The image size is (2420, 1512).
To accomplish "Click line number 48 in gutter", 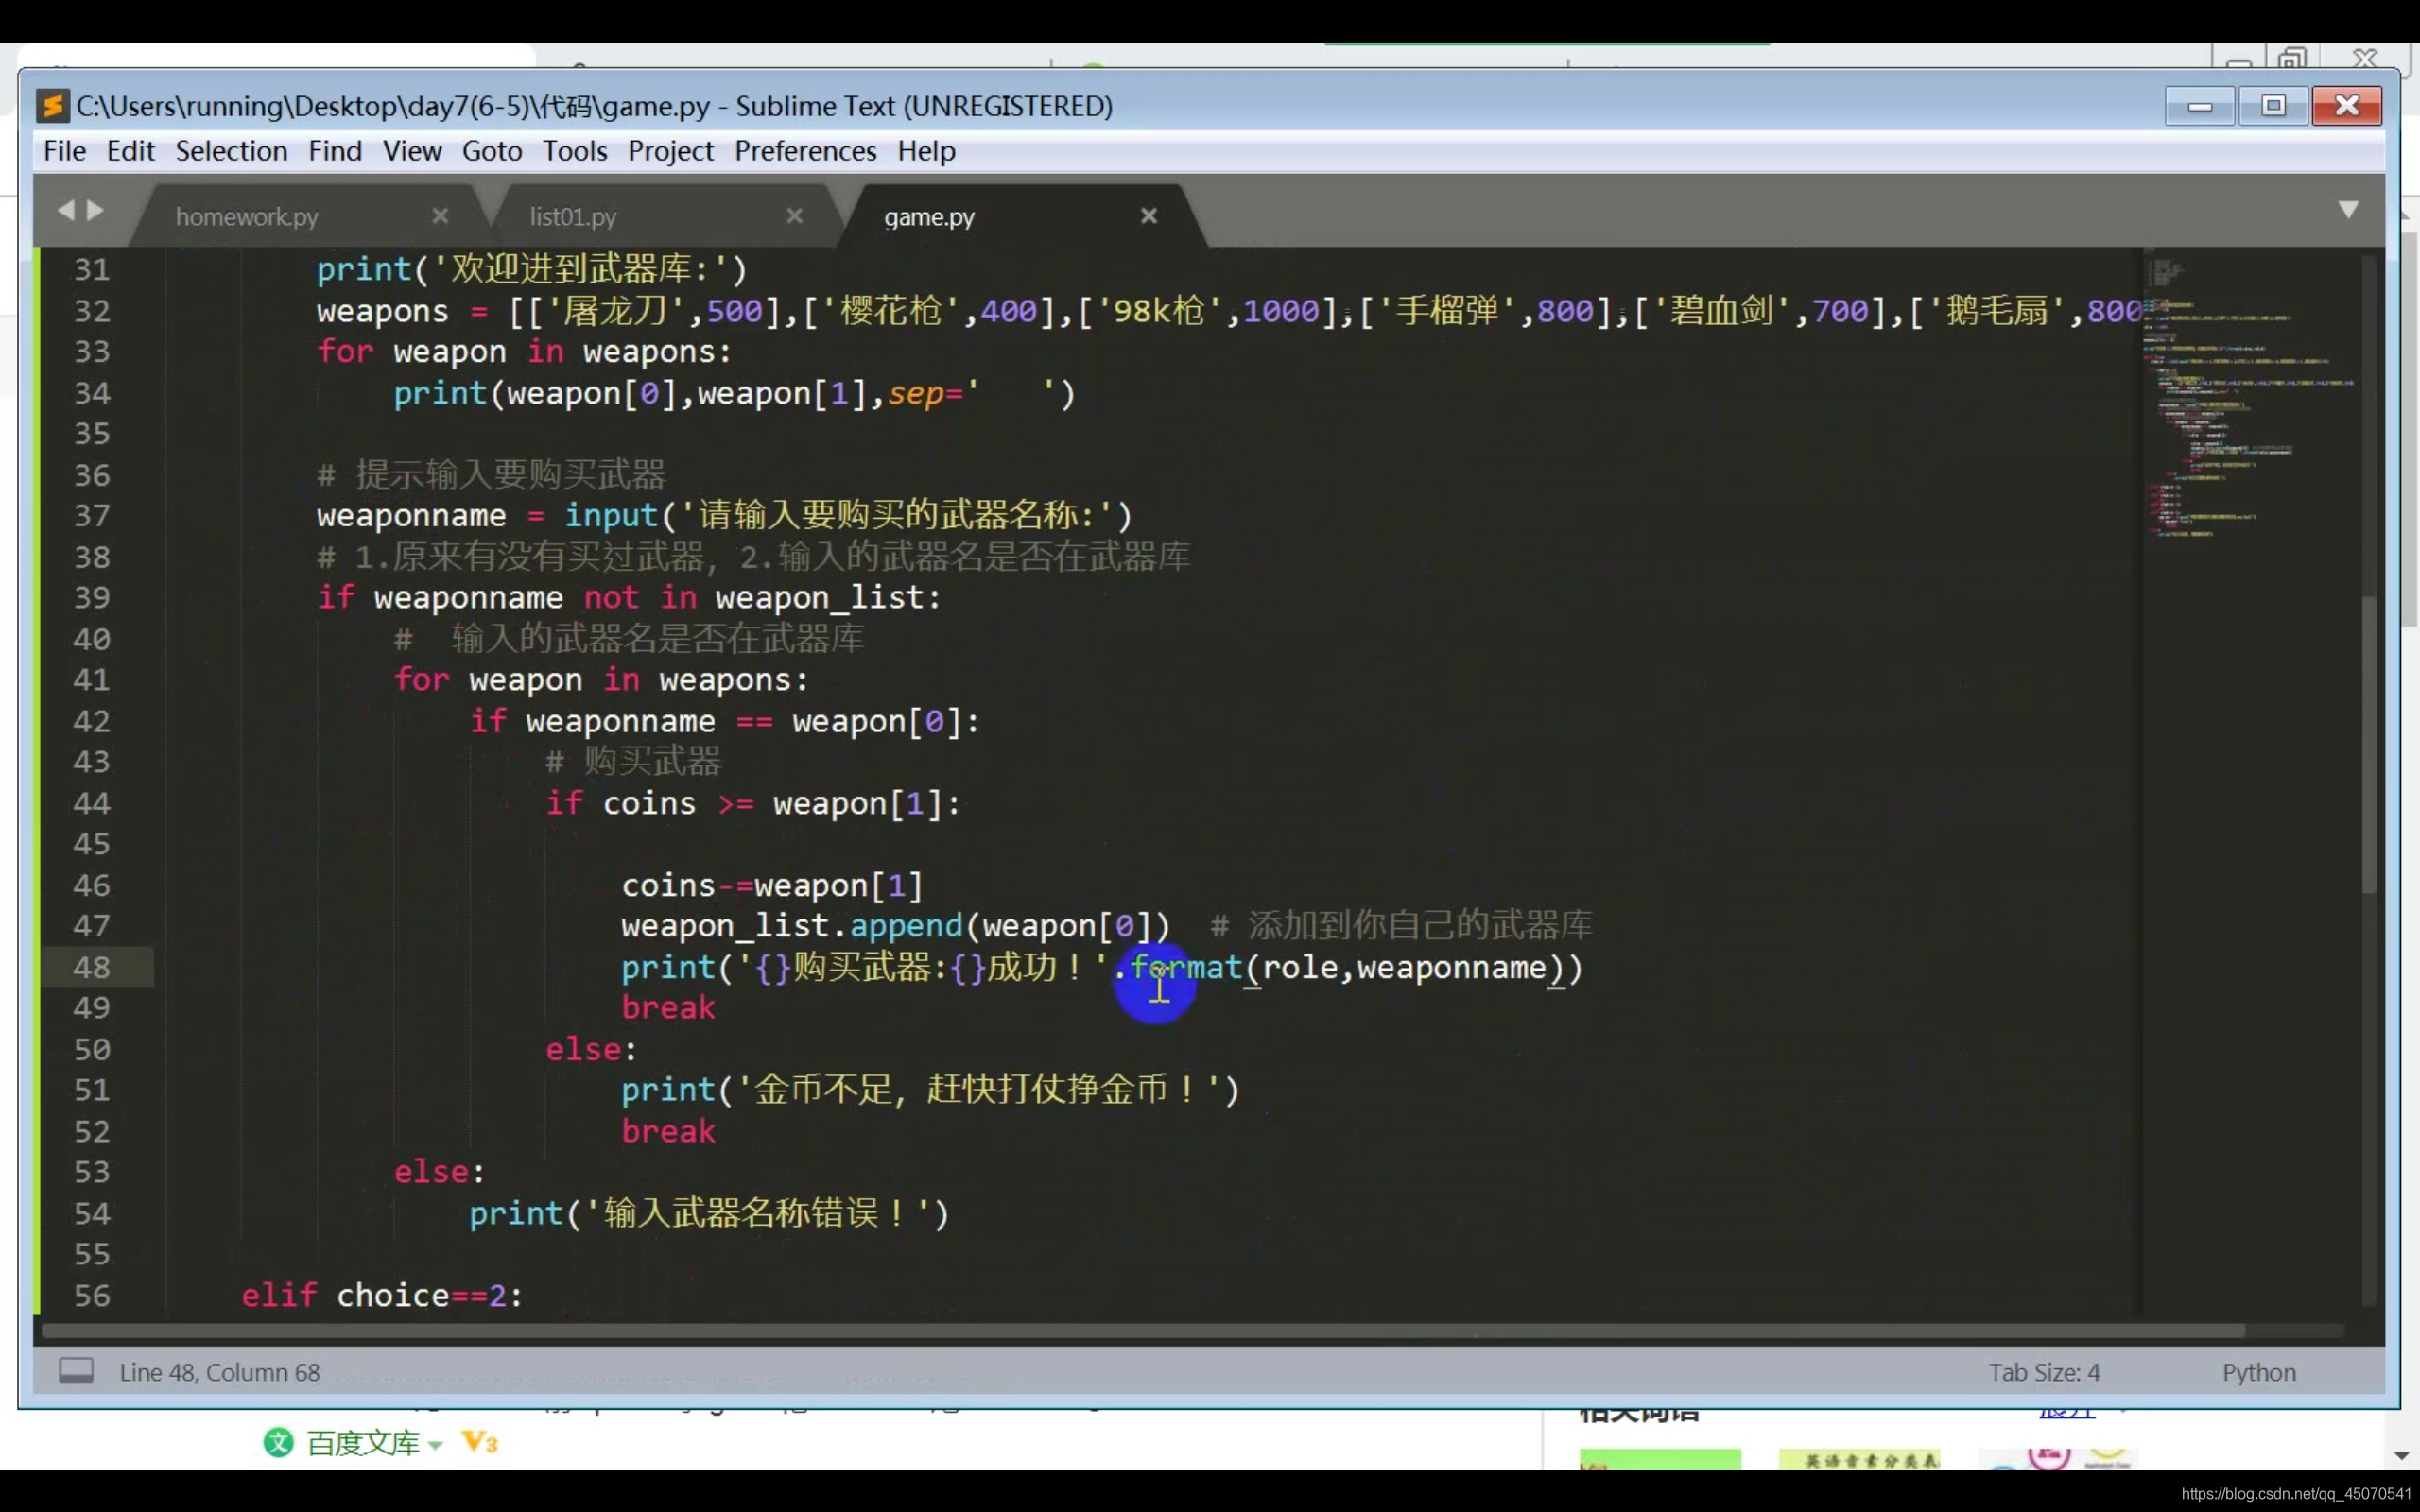I will 92,967.
